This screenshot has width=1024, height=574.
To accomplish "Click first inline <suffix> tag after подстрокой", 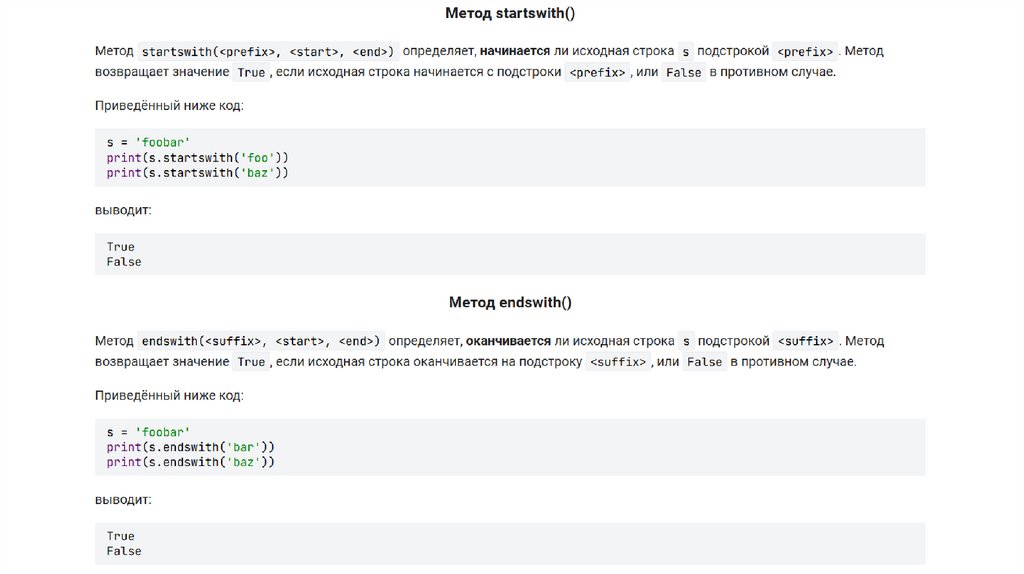I will click(805, 341).
